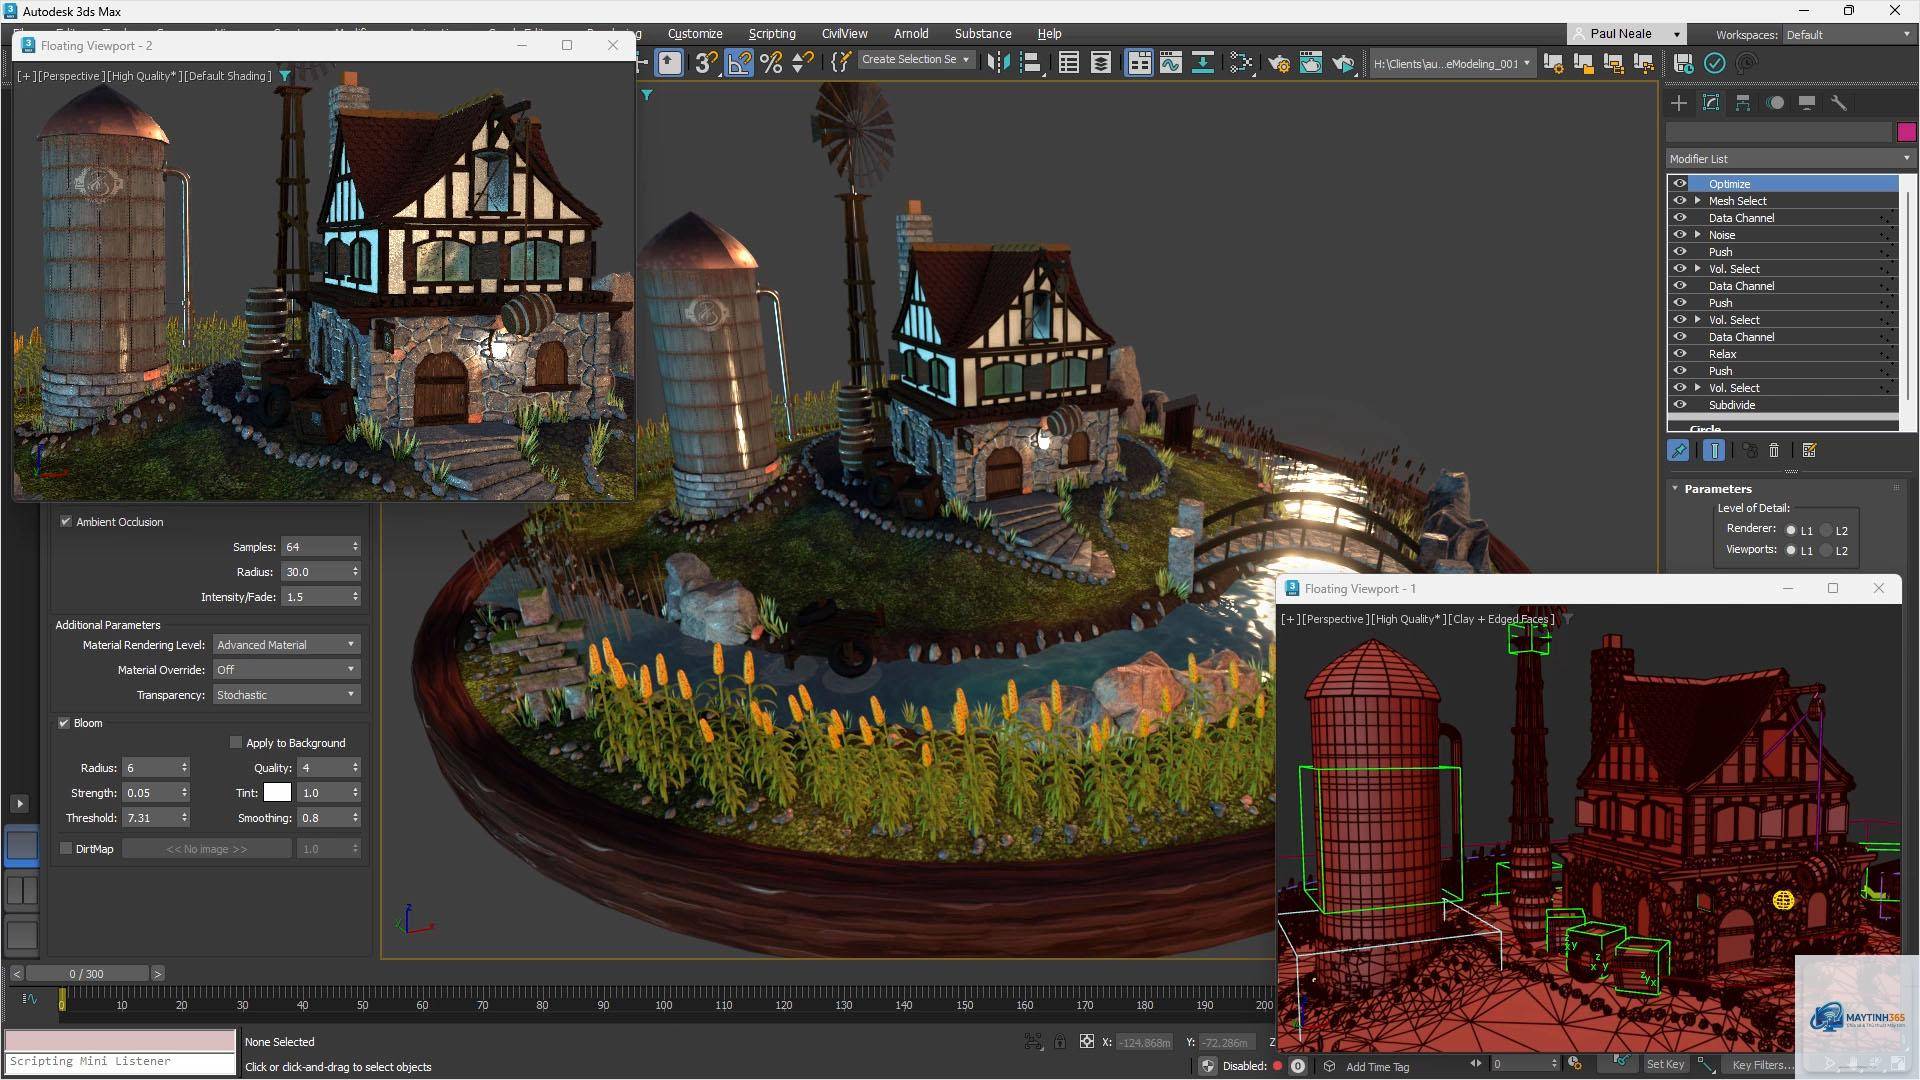Toggle the ribbon icon
The image size is (1920, 1080).
coord(1139,63)
